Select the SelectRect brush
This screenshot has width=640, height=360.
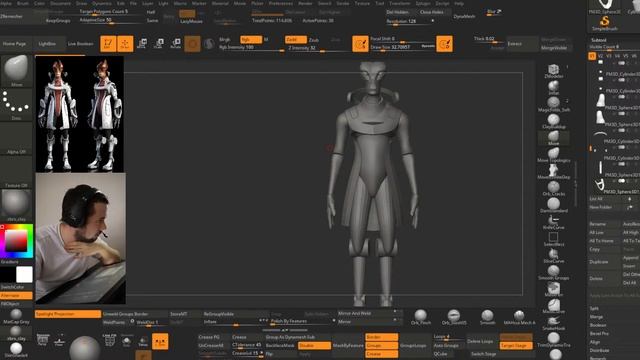[553, 239]
